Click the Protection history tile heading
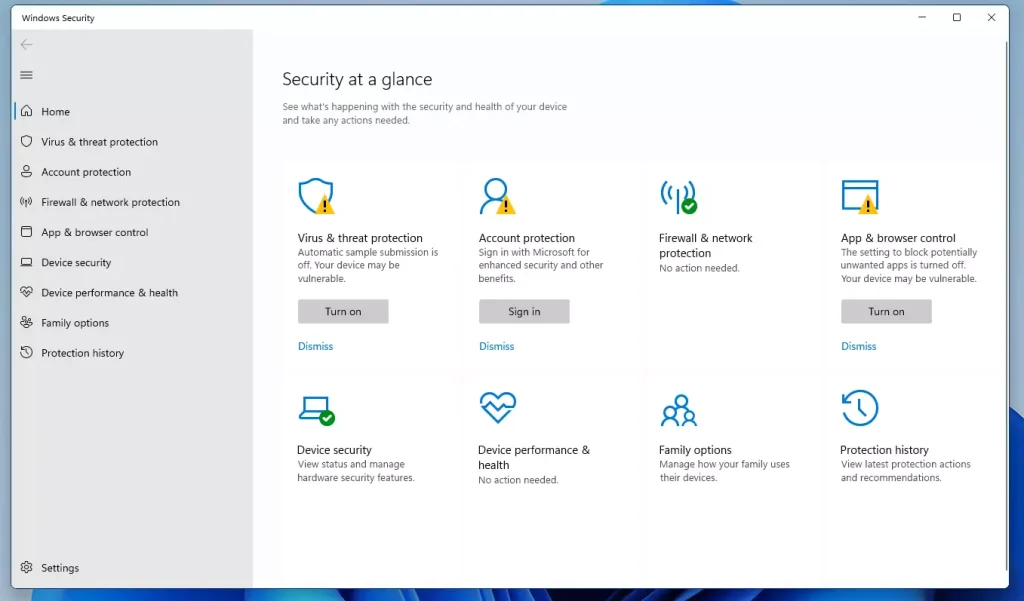The width and height of the screenshot is (1024, 601). (884, 449)
